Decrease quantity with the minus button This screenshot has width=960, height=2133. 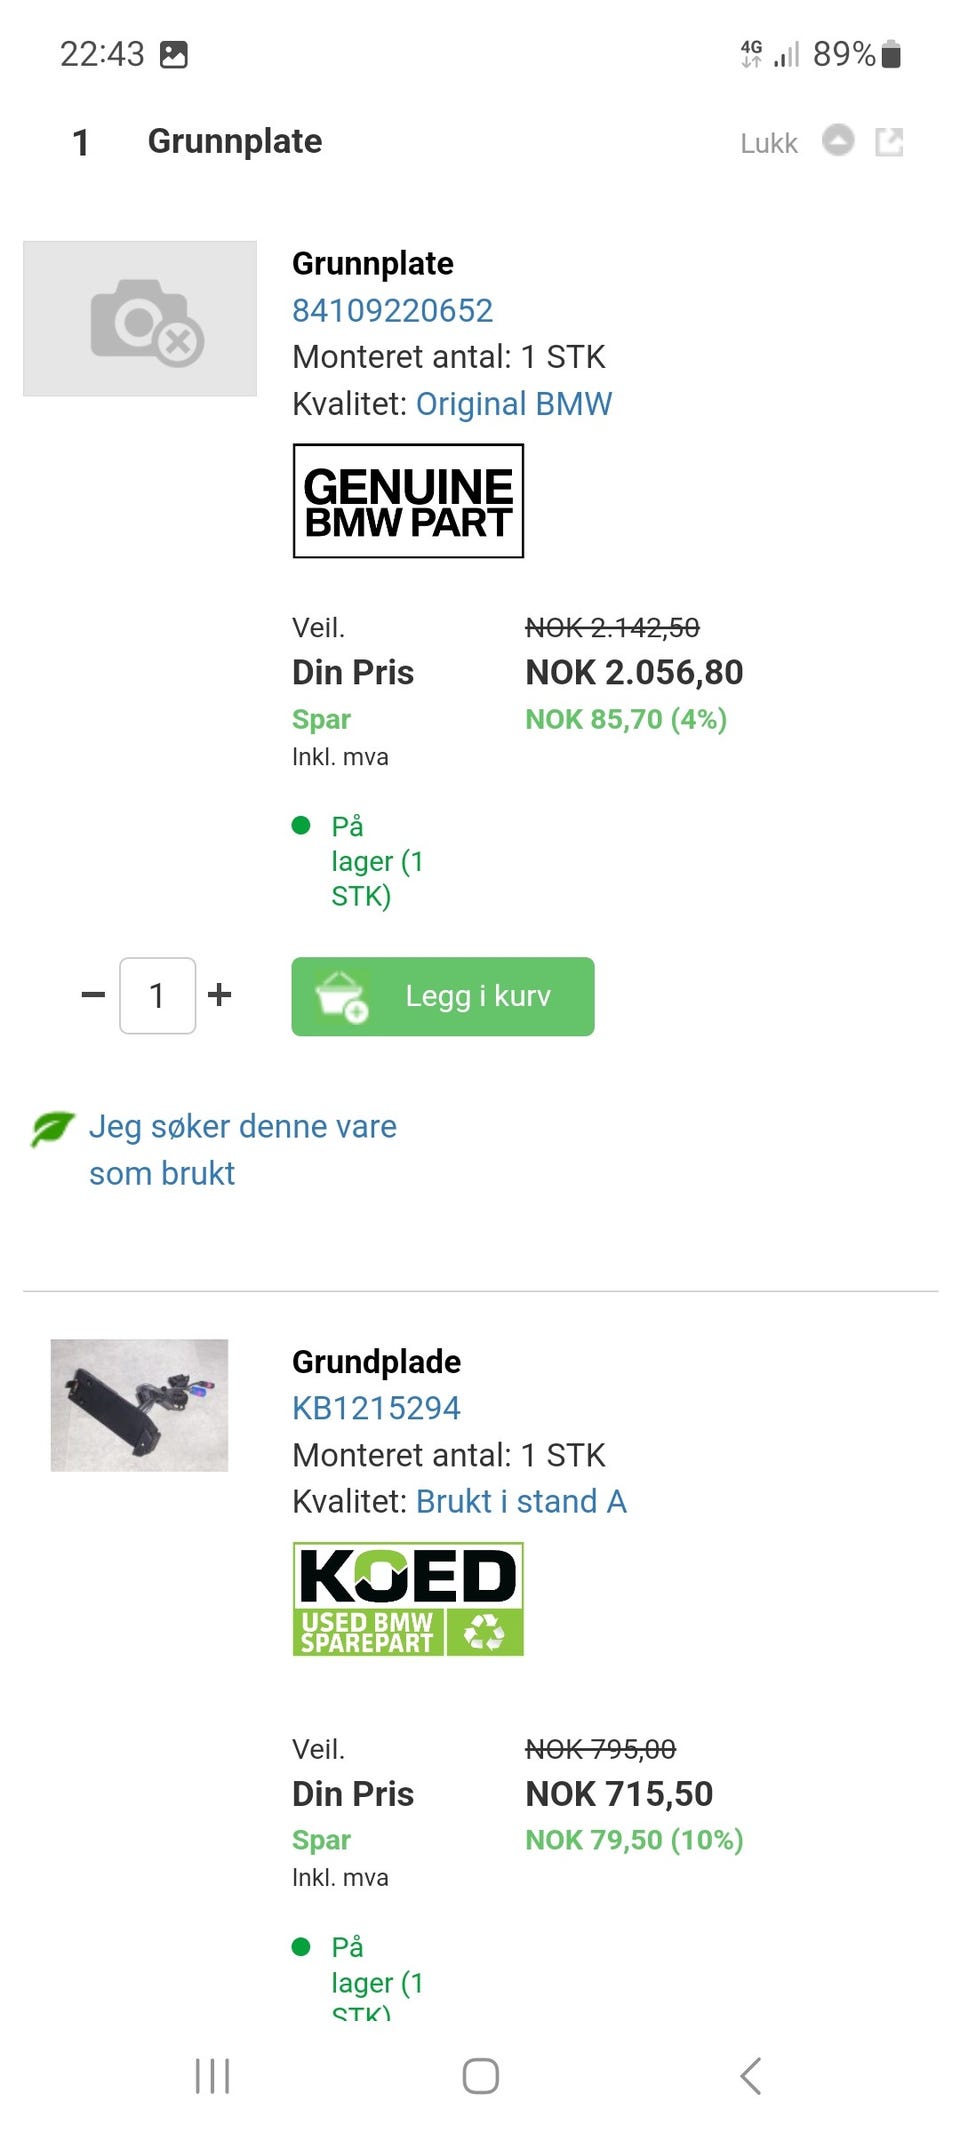coord(93,995)
